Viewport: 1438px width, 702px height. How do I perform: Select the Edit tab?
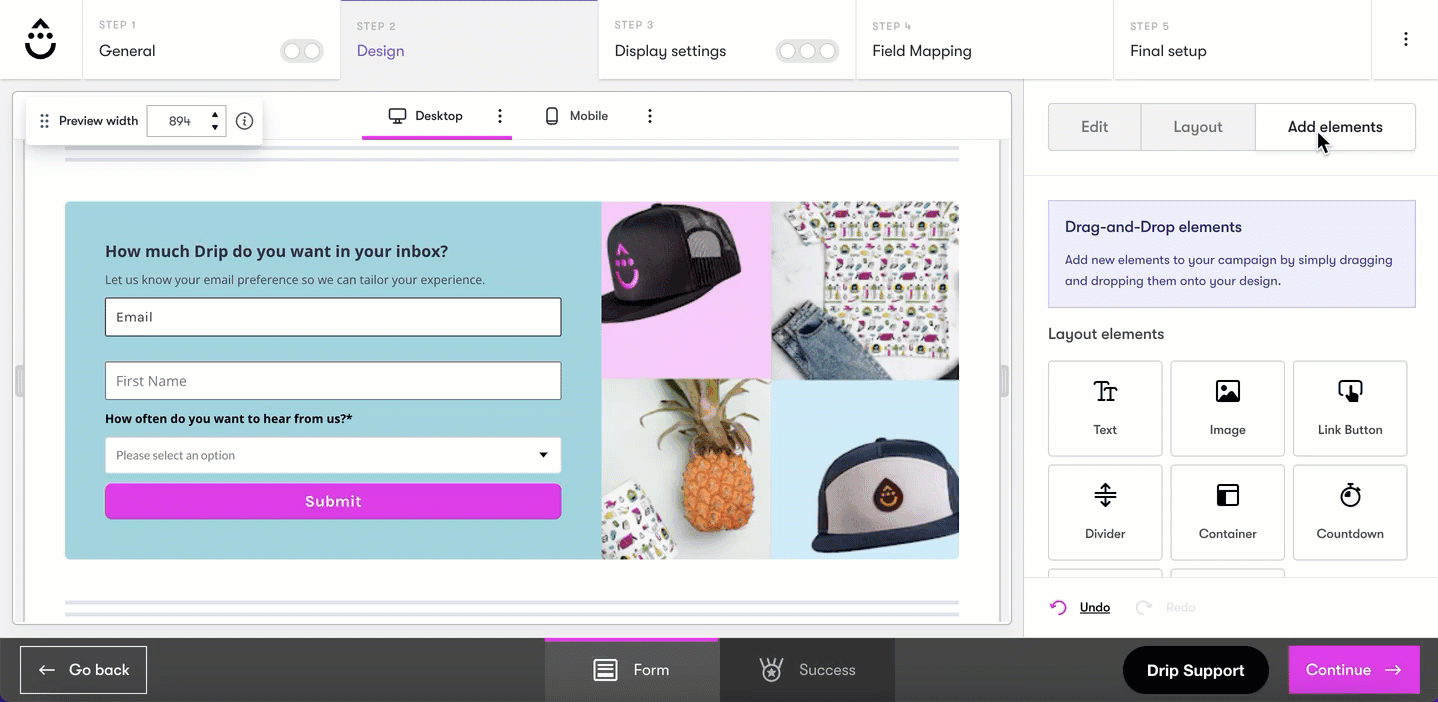[1095, 127]
